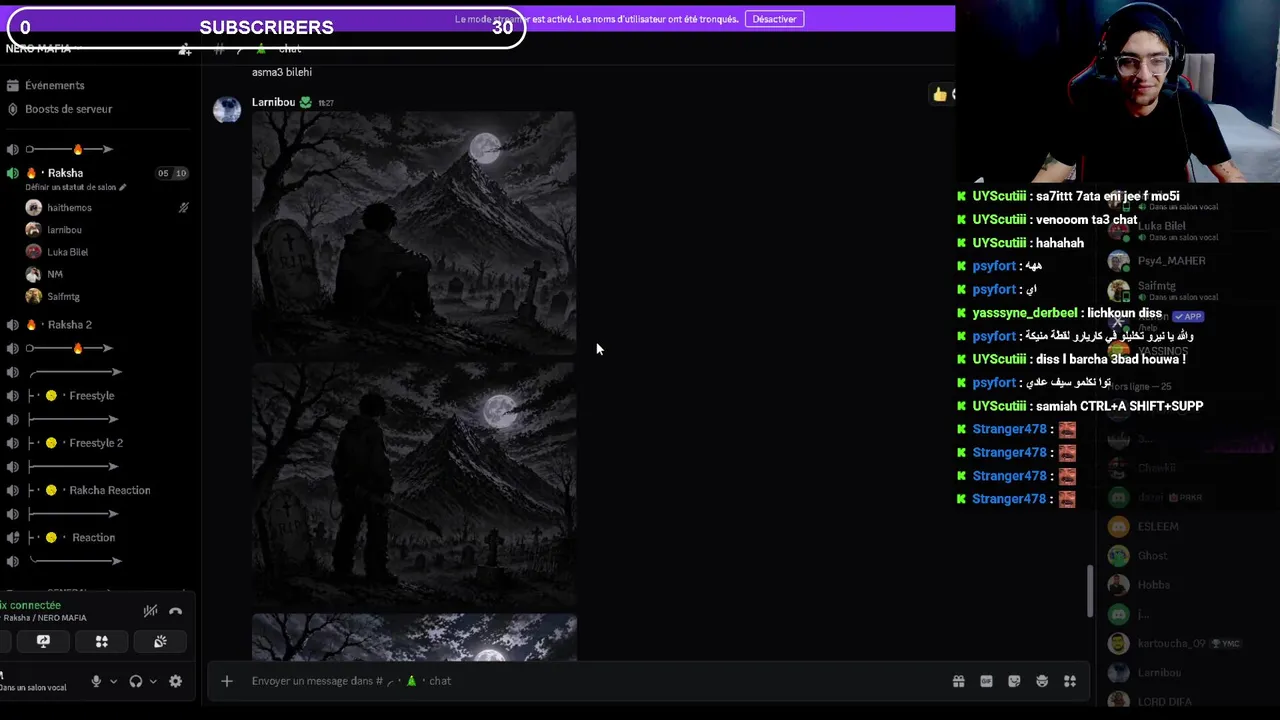This screenshot has width=1280, height=720.
Task: Click Luka Bilel avatar in voice channel
Action: pos(34,252)
